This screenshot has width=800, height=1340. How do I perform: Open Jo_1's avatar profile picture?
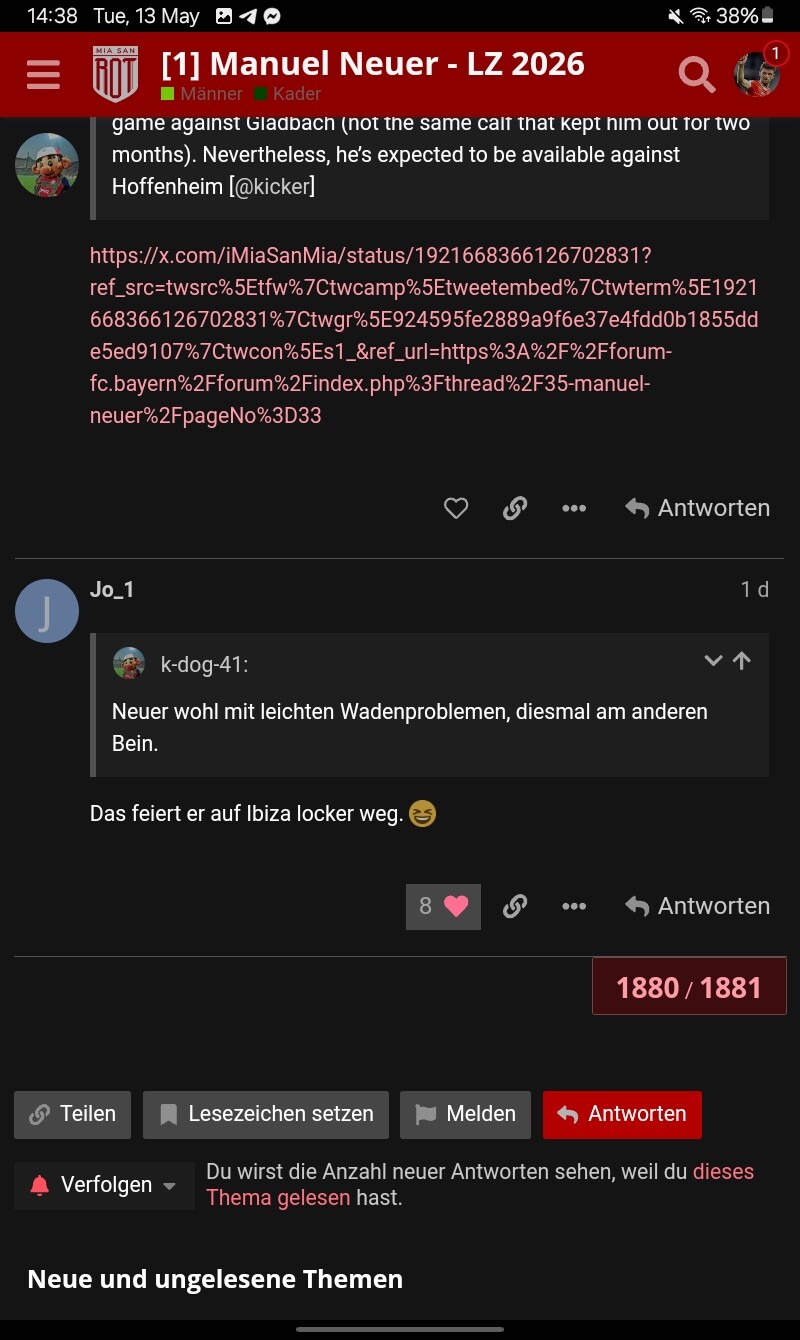tap(47, 611)
